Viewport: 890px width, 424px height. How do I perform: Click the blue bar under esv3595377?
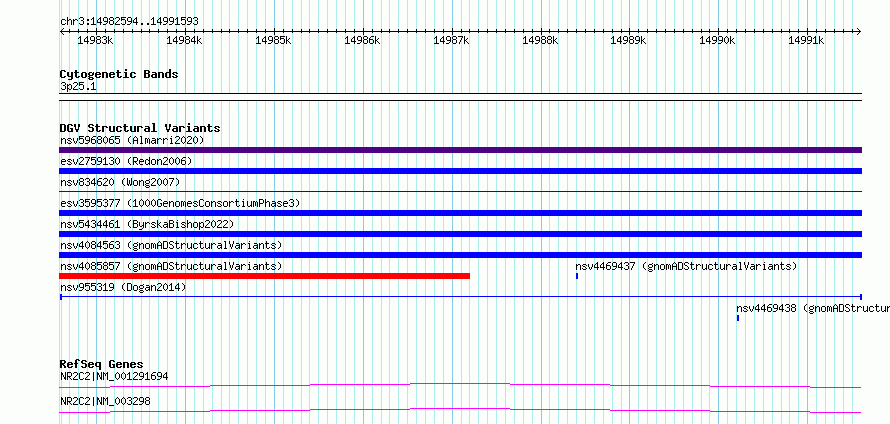coord(460,213)
